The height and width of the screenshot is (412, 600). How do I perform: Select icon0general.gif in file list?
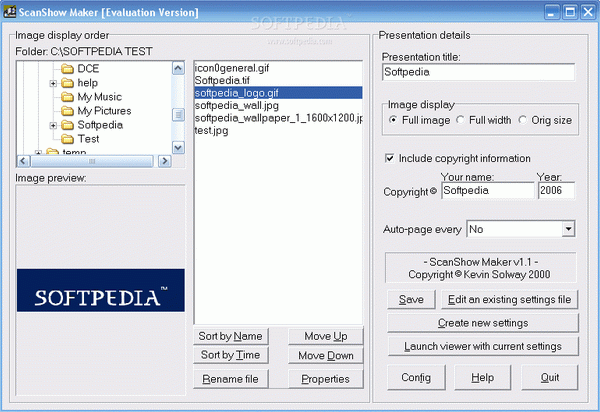[279, 68]
